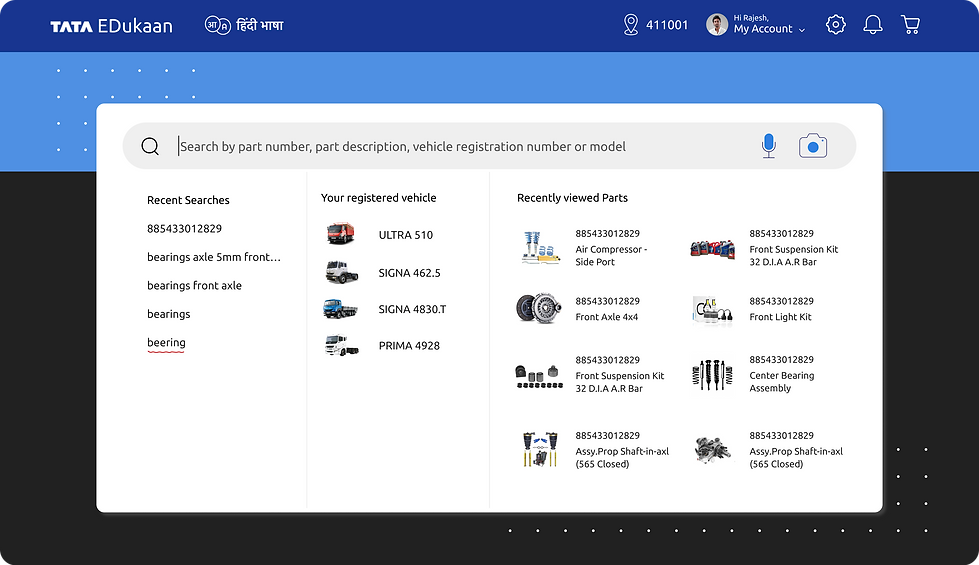This screenshot has width=979, height=565.
Task: Select recent search 'beering'
Action: pos(166,343)
